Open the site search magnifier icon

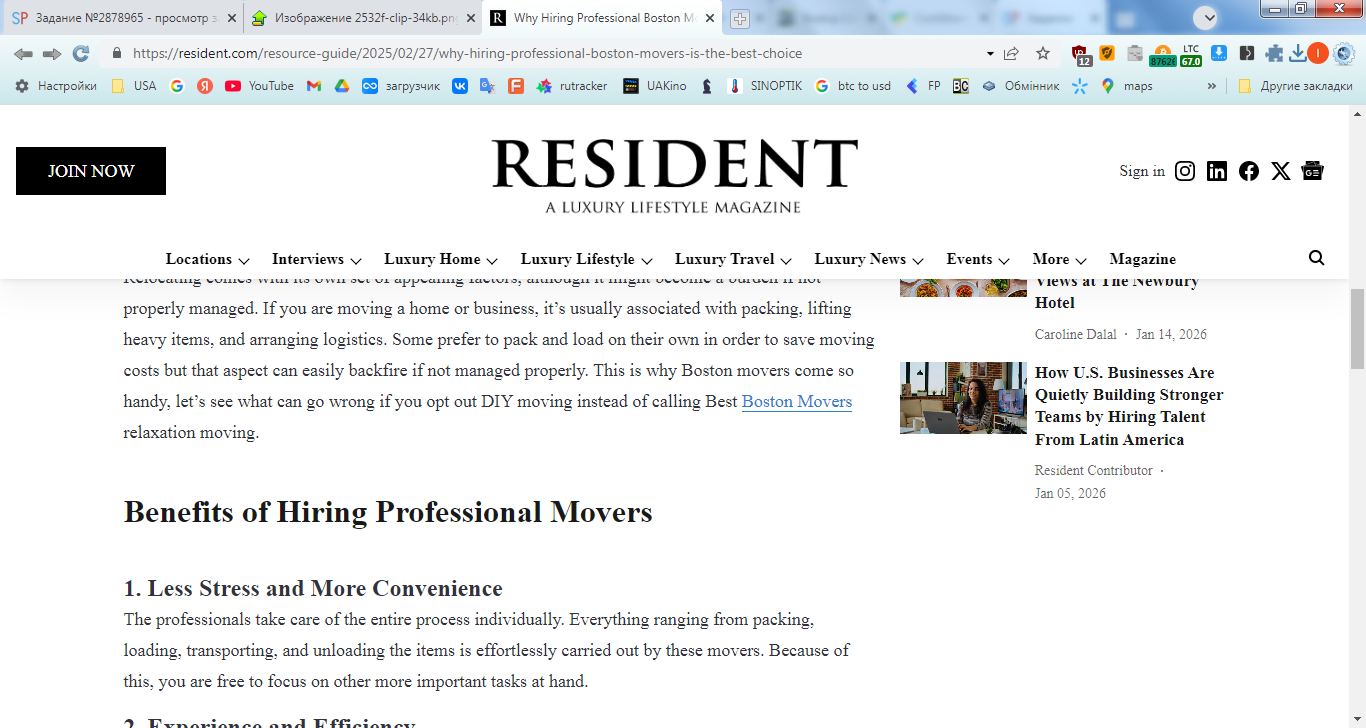(1316, 258)
